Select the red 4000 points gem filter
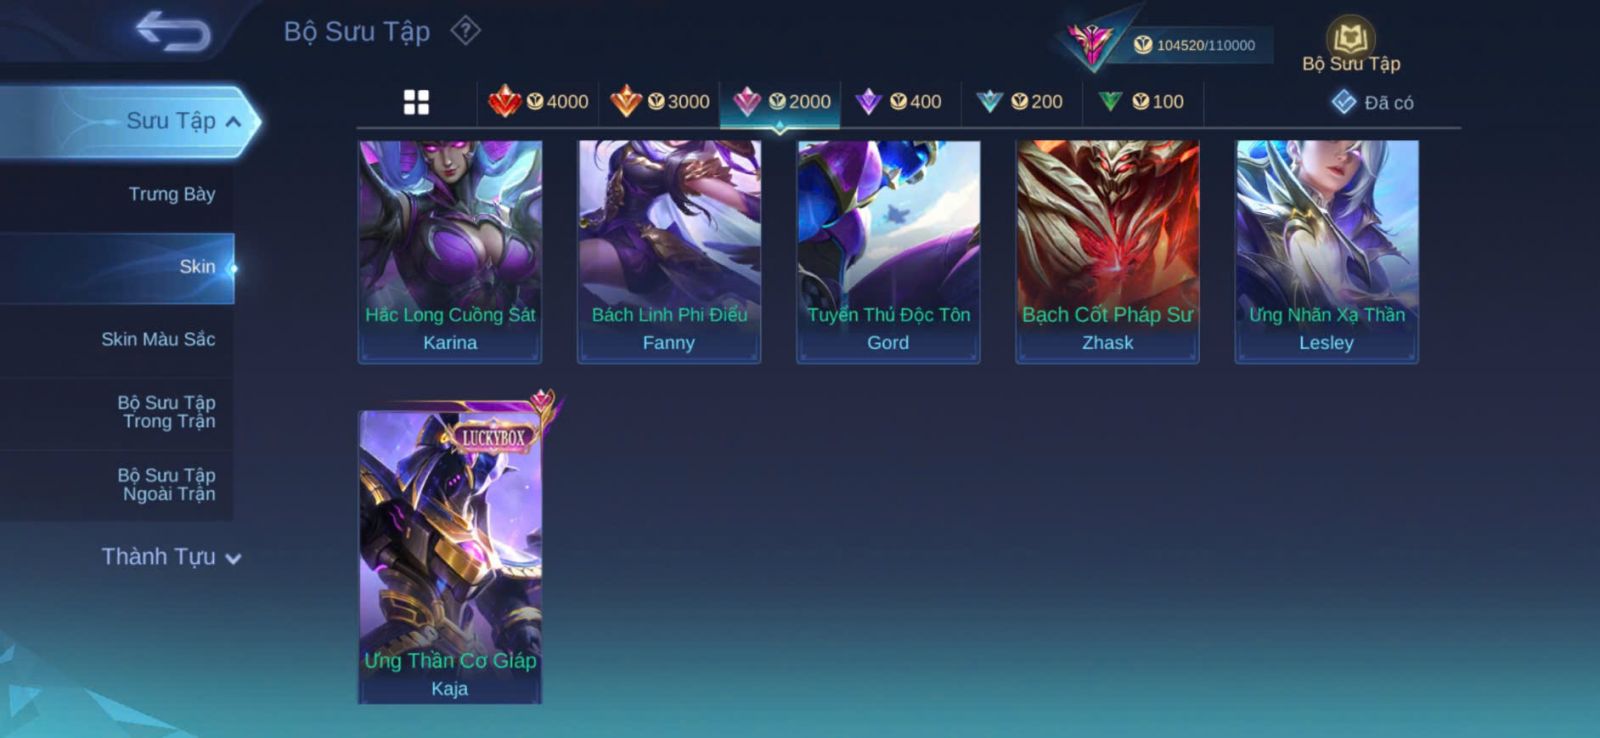The width and height of the screenshot is (1600, 738). pos(538,101)
